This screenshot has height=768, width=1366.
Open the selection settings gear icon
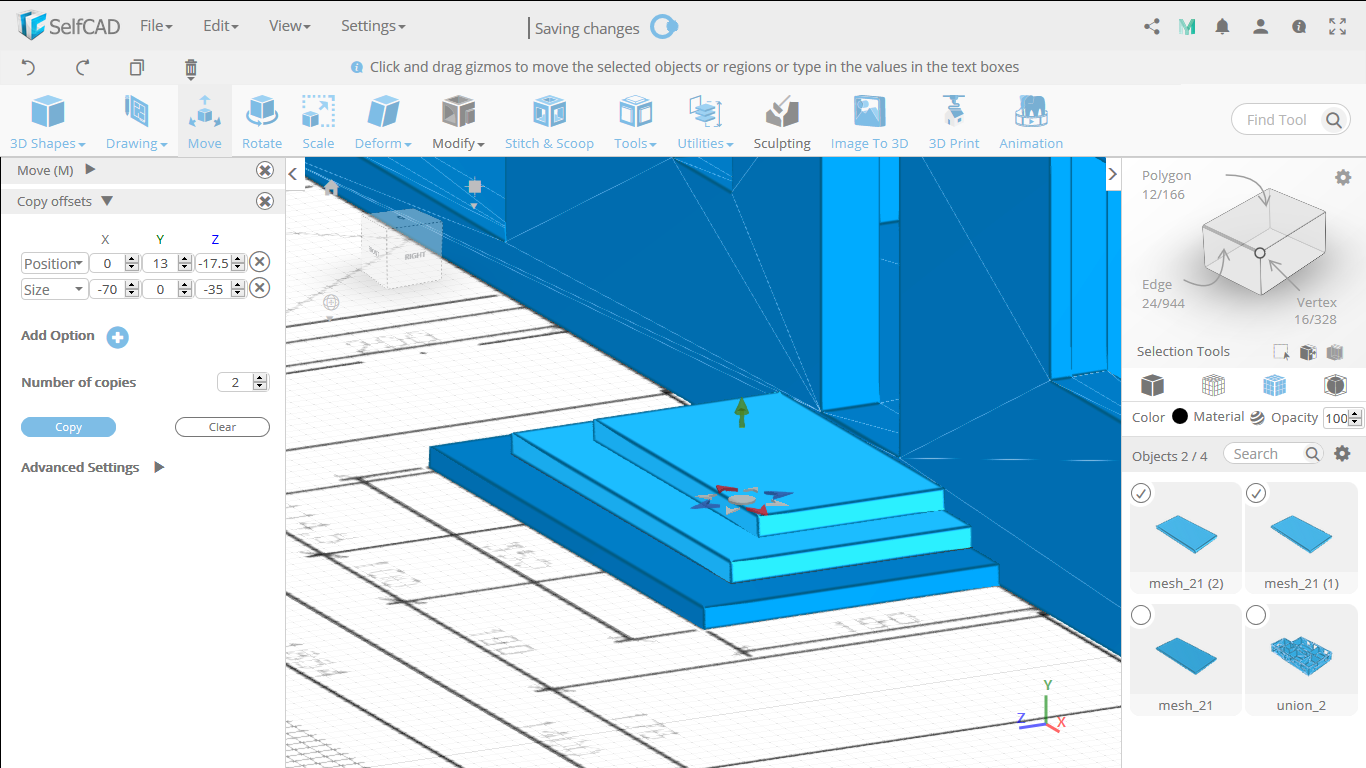1343,177
